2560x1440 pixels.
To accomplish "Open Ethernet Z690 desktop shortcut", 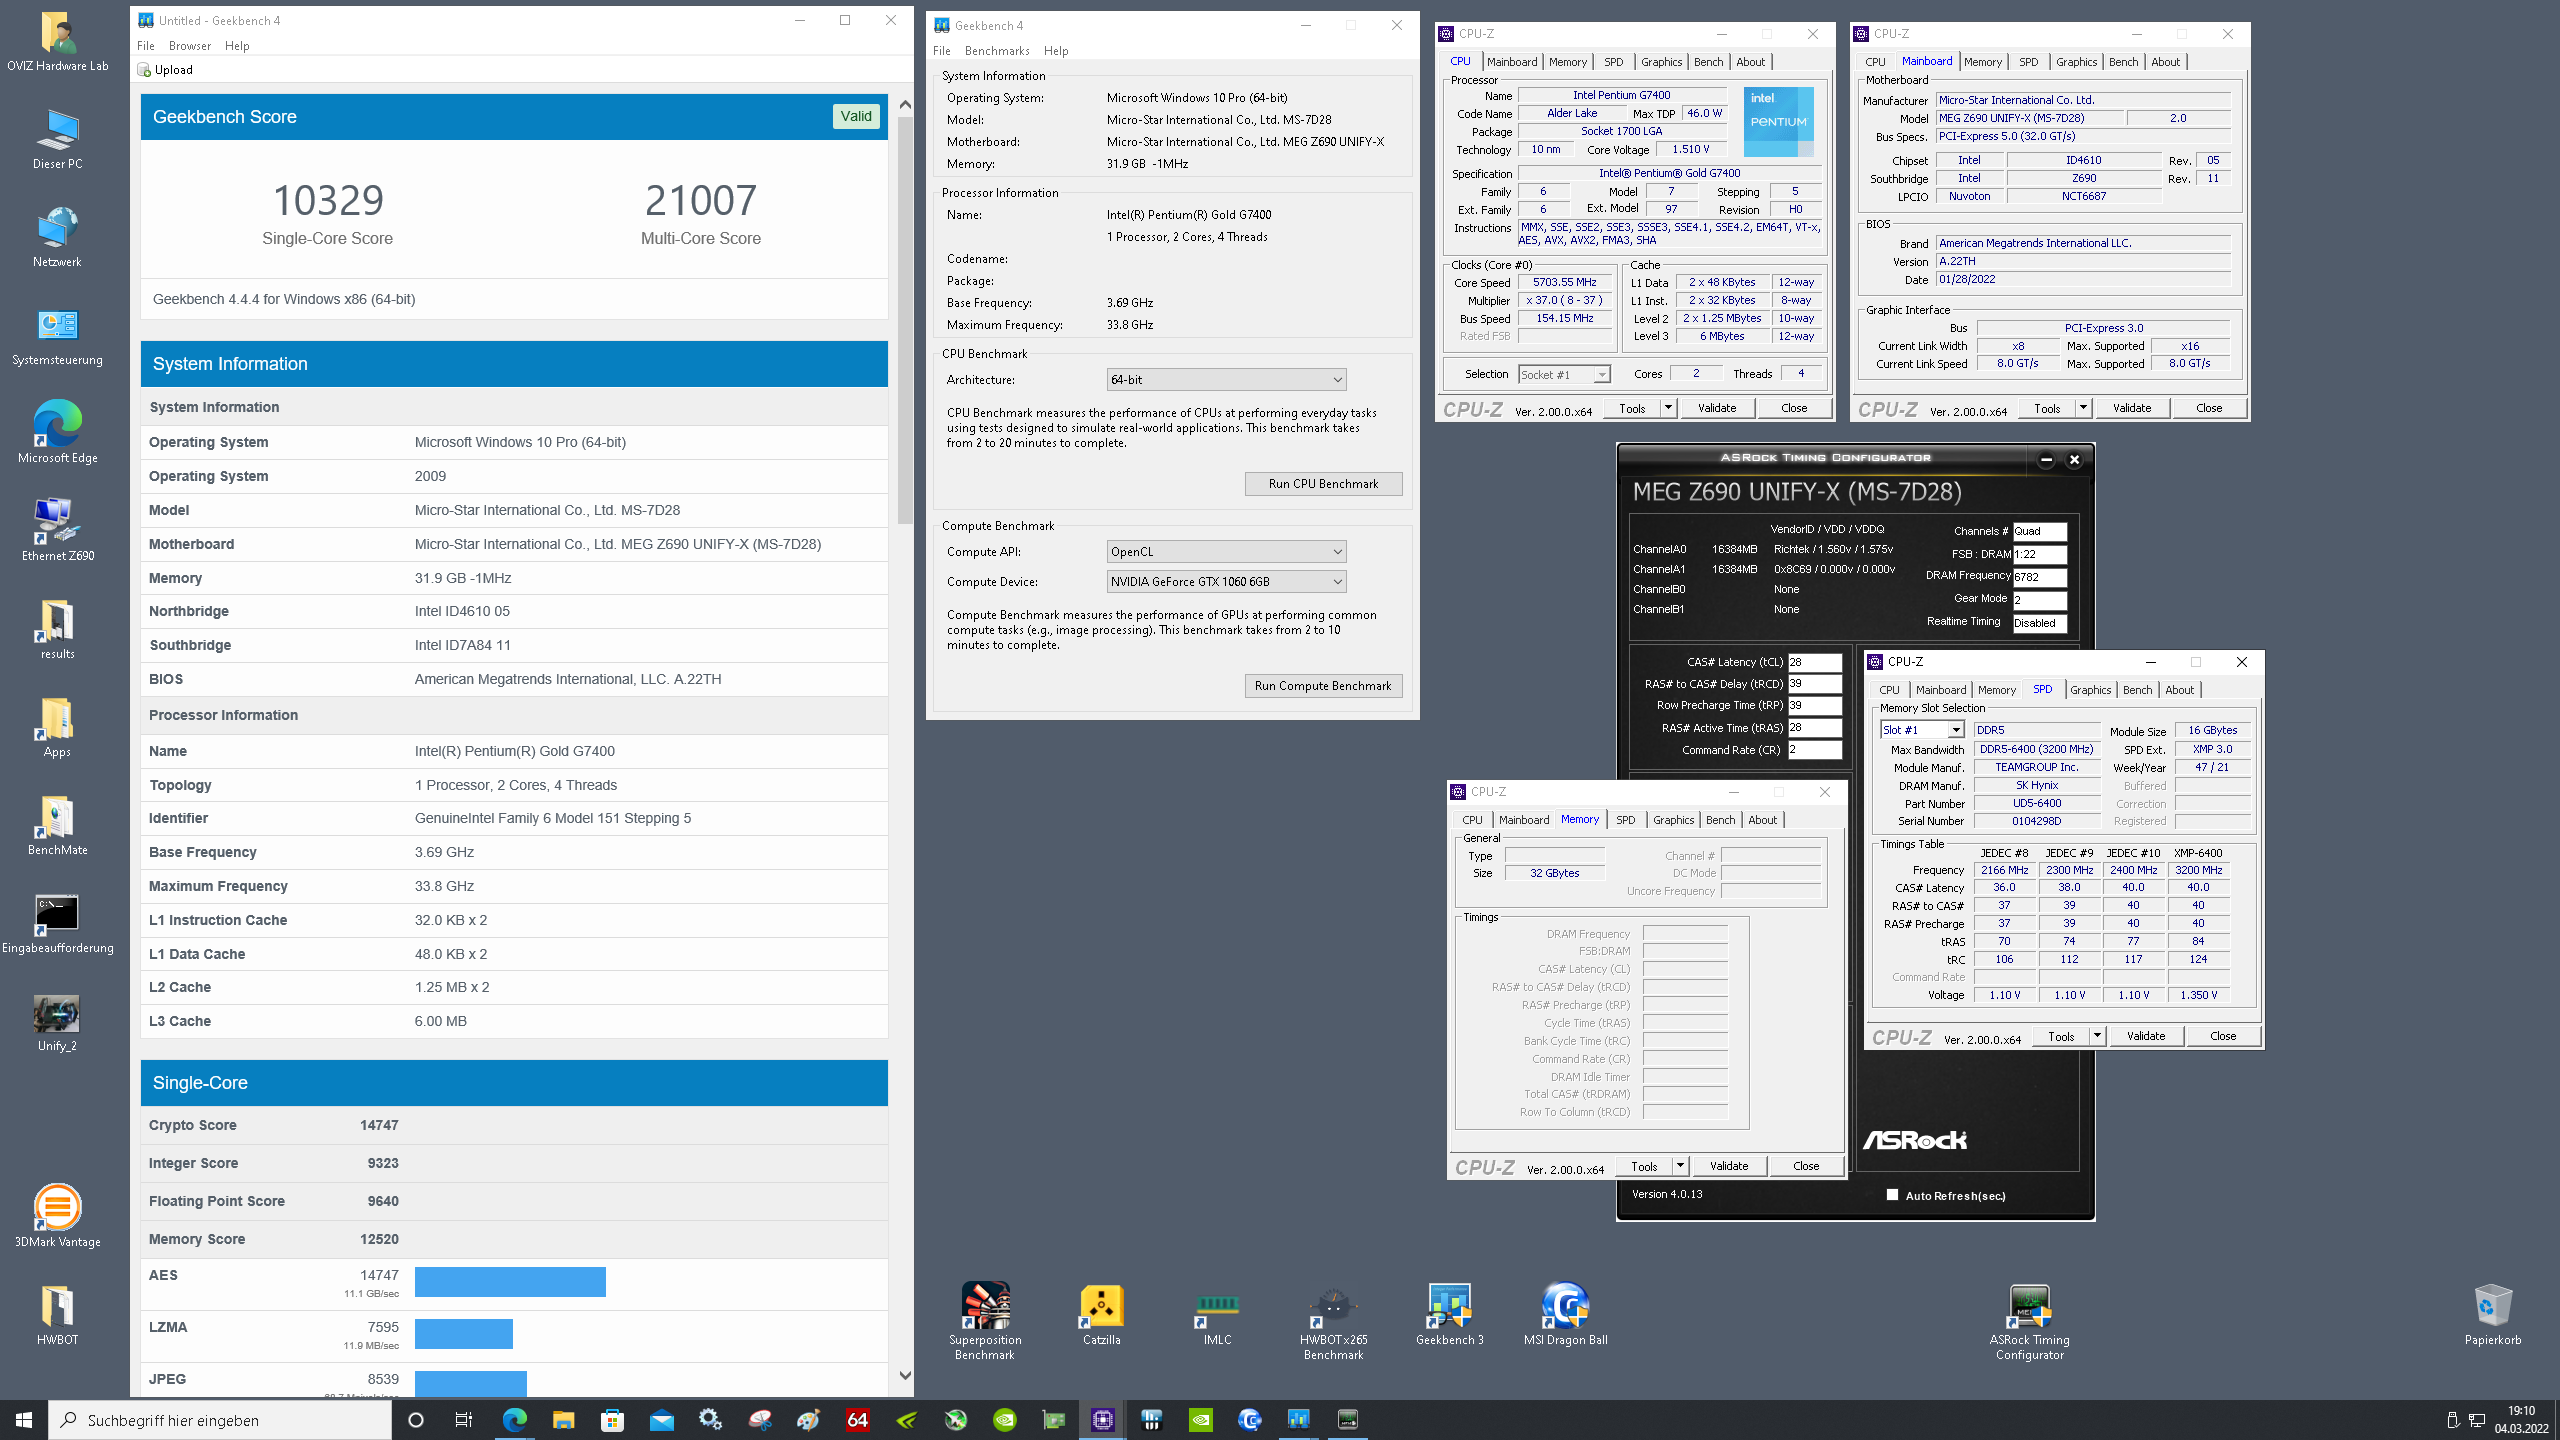I will [x=57, y=531].
